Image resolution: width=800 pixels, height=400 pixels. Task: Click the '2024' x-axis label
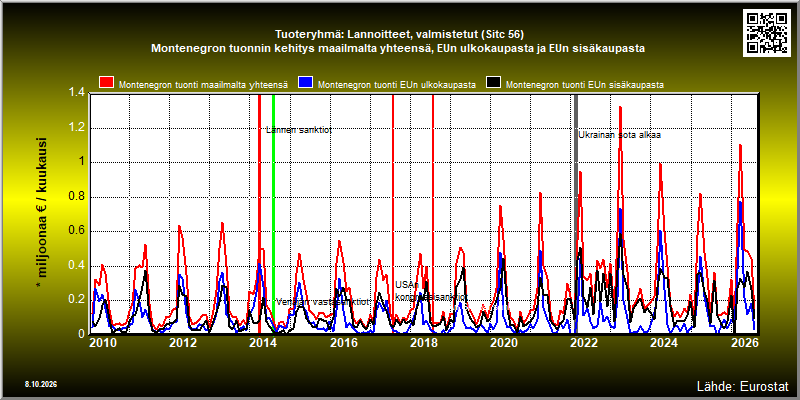(664, 343)
